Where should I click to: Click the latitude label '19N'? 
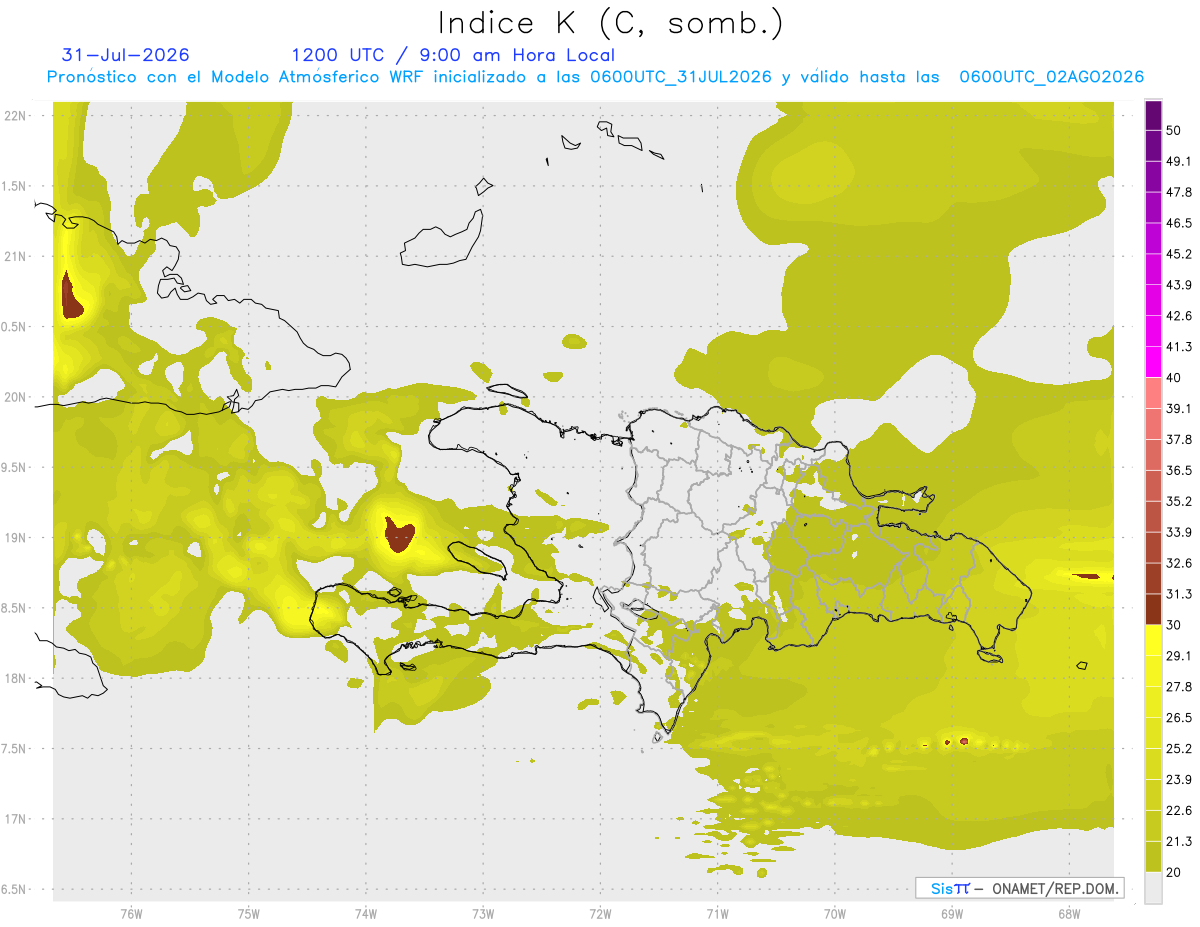(17, 538)
